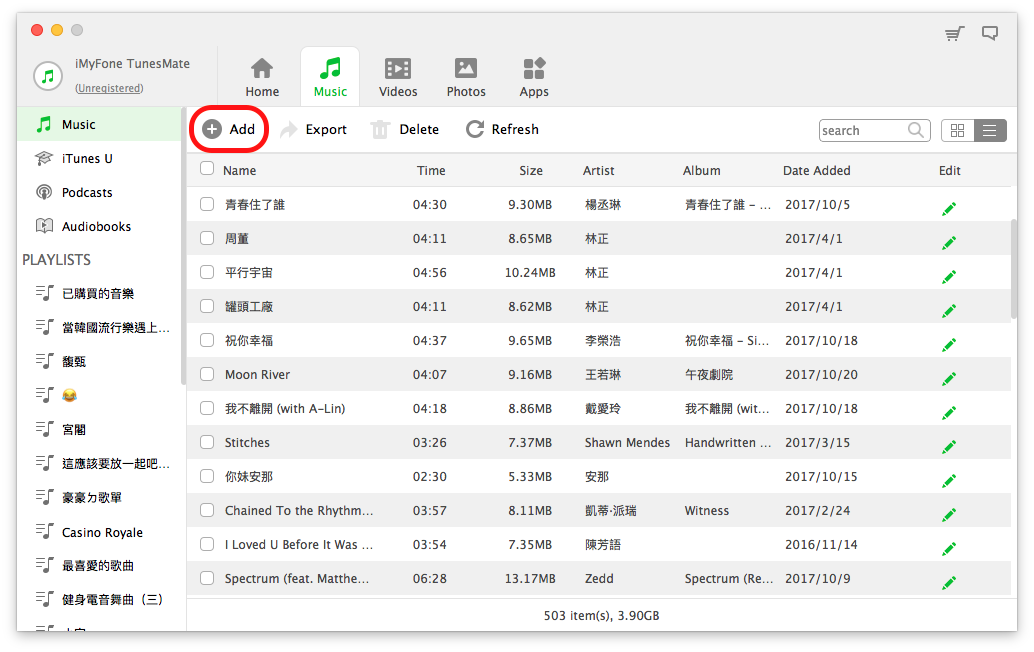Image resolution: width=1034 pixels, height=652 pixels.
Task: Open the 健身電音舞曲 (三) playlist
Action: click(99, 600)
